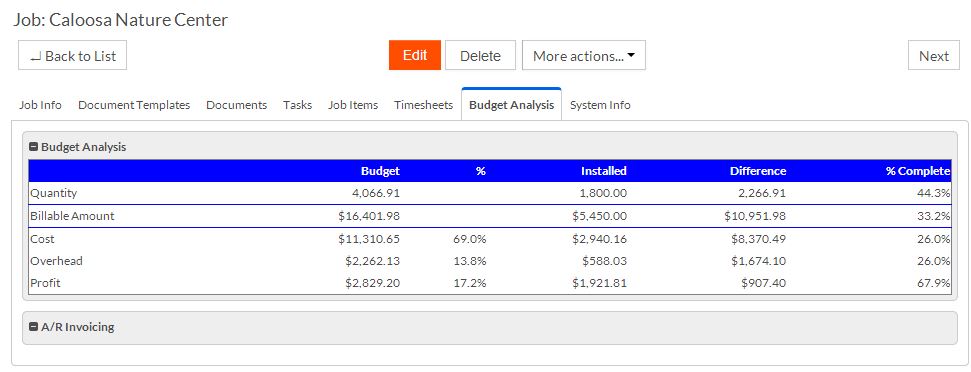This screenshot has height=372, width=971.
Task: Click the Billable Amount row label
Action: point(72,216)
